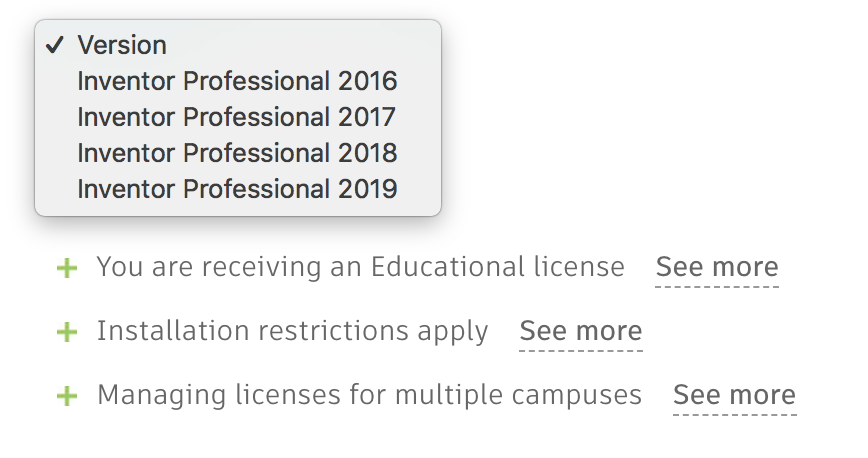Select Inventor Professional 2017 option
This screenshot has width=868, height=458.
pyautogui.click(x=237, y=117)
